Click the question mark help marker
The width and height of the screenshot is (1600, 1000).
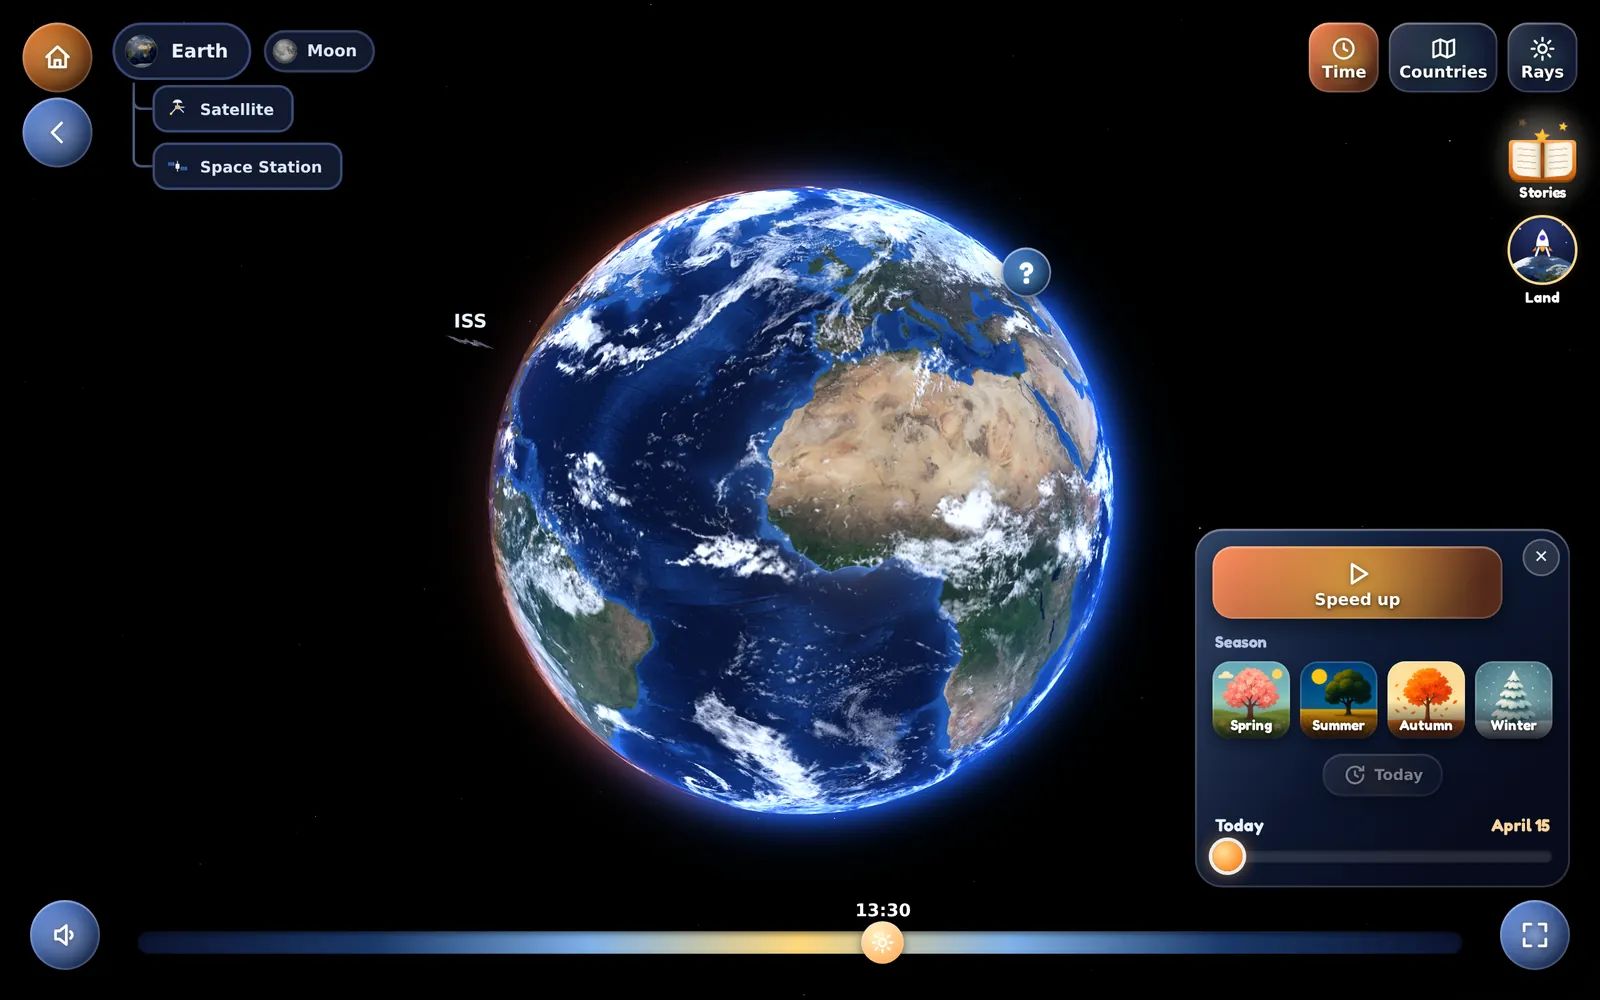[1026, 272]
